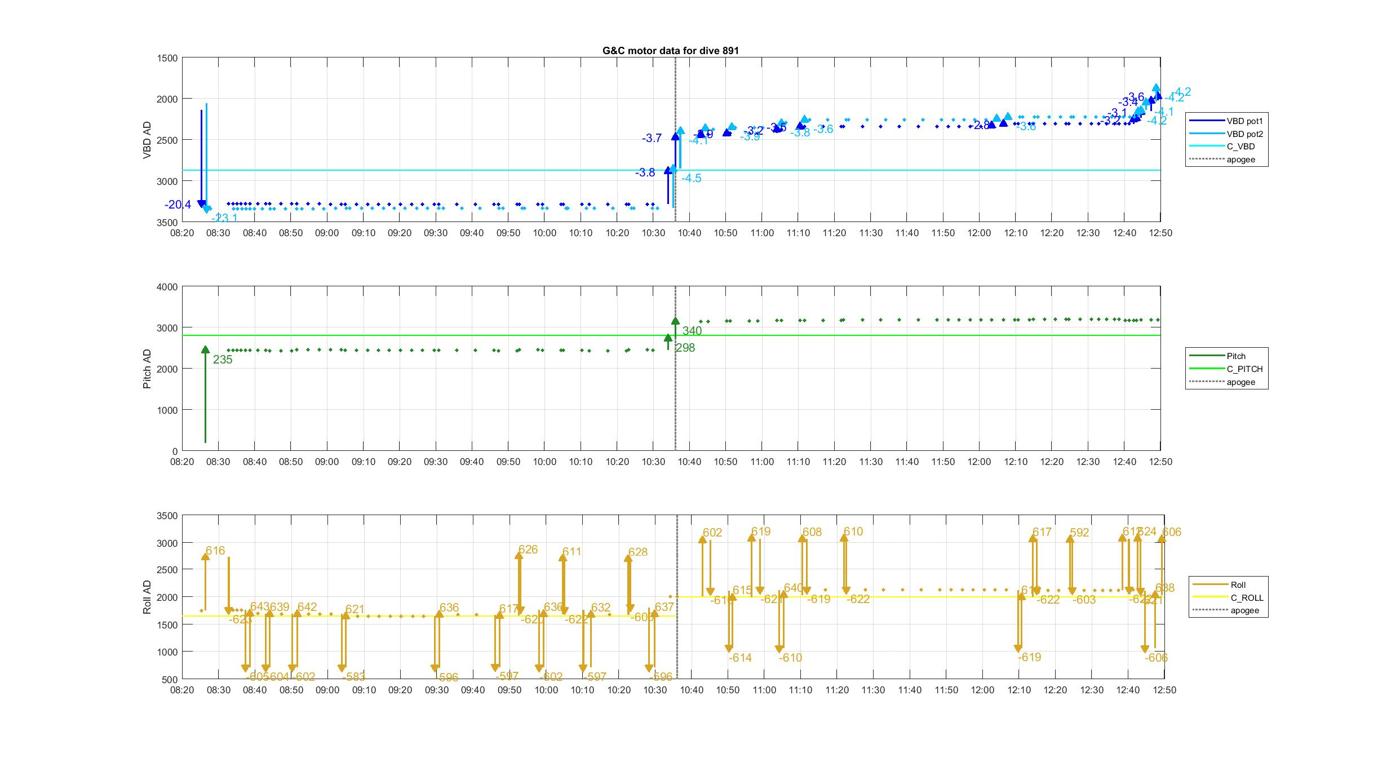The image size is (1400, 764).
Task: Click the 'Pitch AD' y-axis label
Action: click(148, 369)
